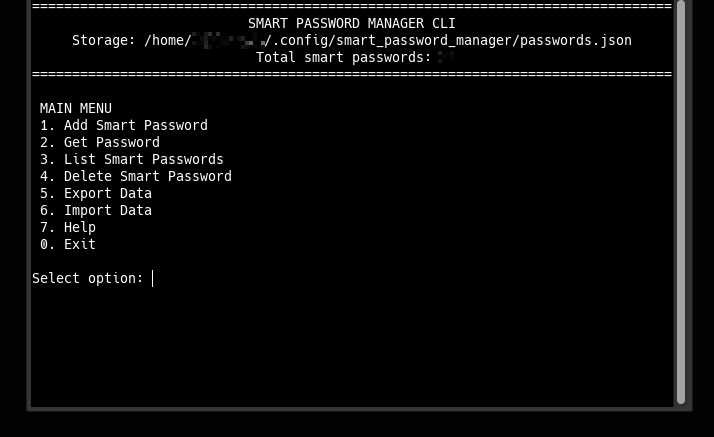
Task: Click the Help option in main menu
Action: coord(68,227)
